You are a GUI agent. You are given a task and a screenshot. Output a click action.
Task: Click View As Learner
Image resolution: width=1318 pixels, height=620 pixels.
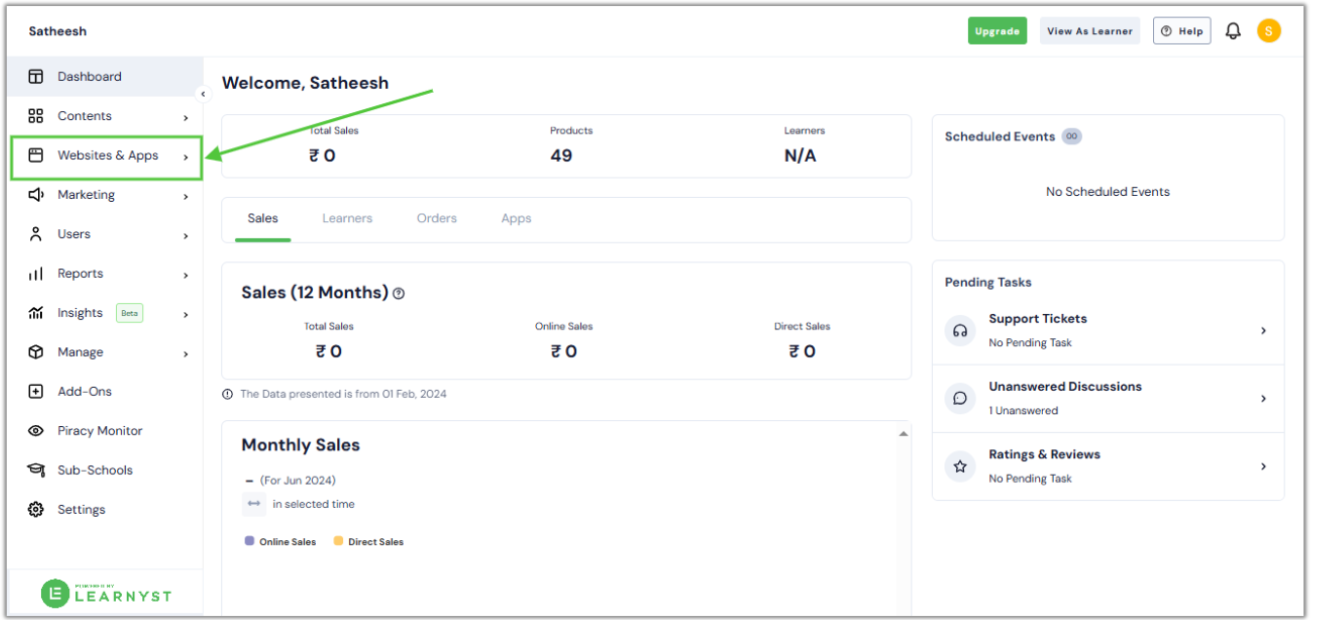(1089, 30)
